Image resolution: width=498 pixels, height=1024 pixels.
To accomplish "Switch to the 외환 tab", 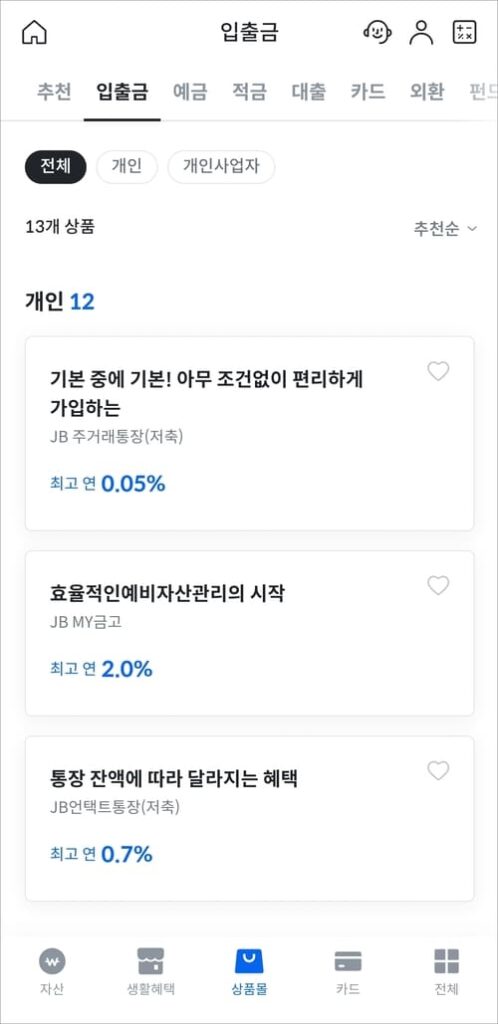I will tap(427, 91).
